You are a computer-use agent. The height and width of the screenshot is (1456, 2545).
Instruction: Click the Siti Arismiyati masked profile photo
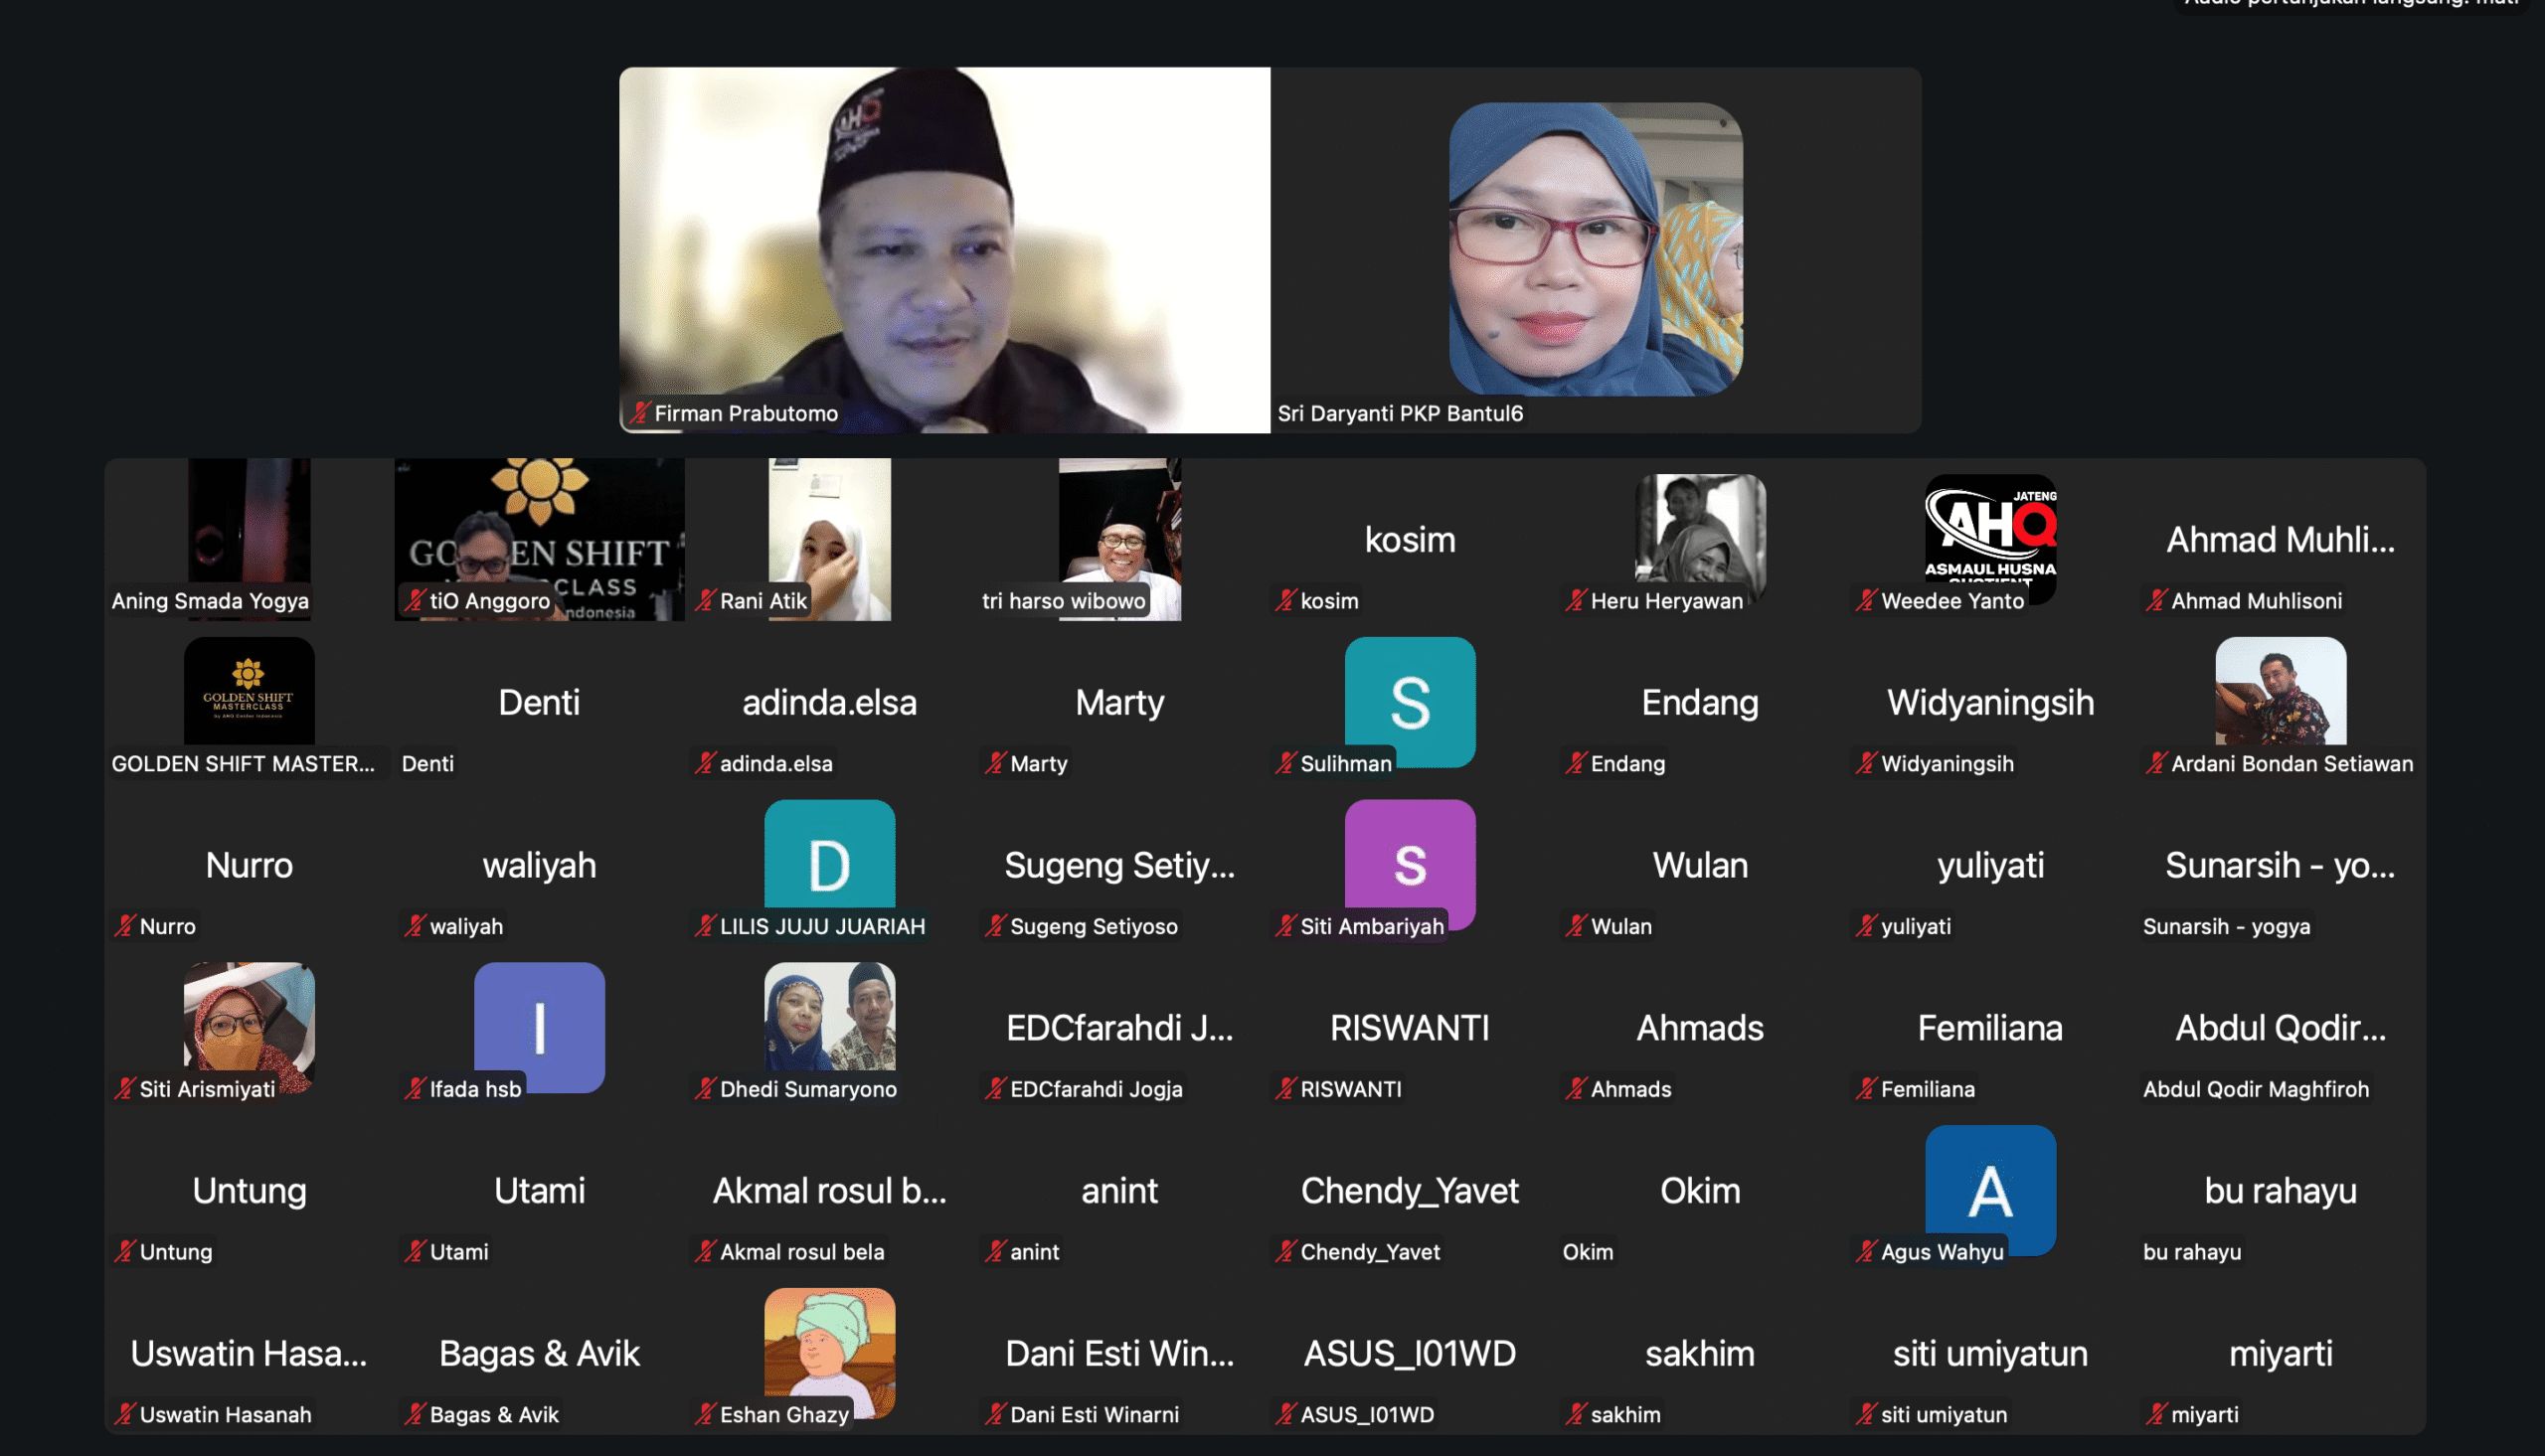point(249,1020)
